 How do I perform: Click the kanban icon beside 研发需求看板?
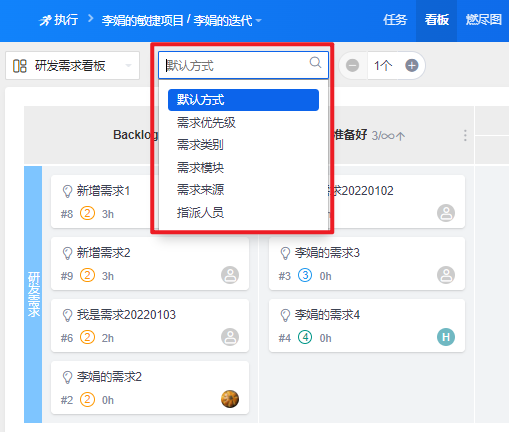pos(20,66)
